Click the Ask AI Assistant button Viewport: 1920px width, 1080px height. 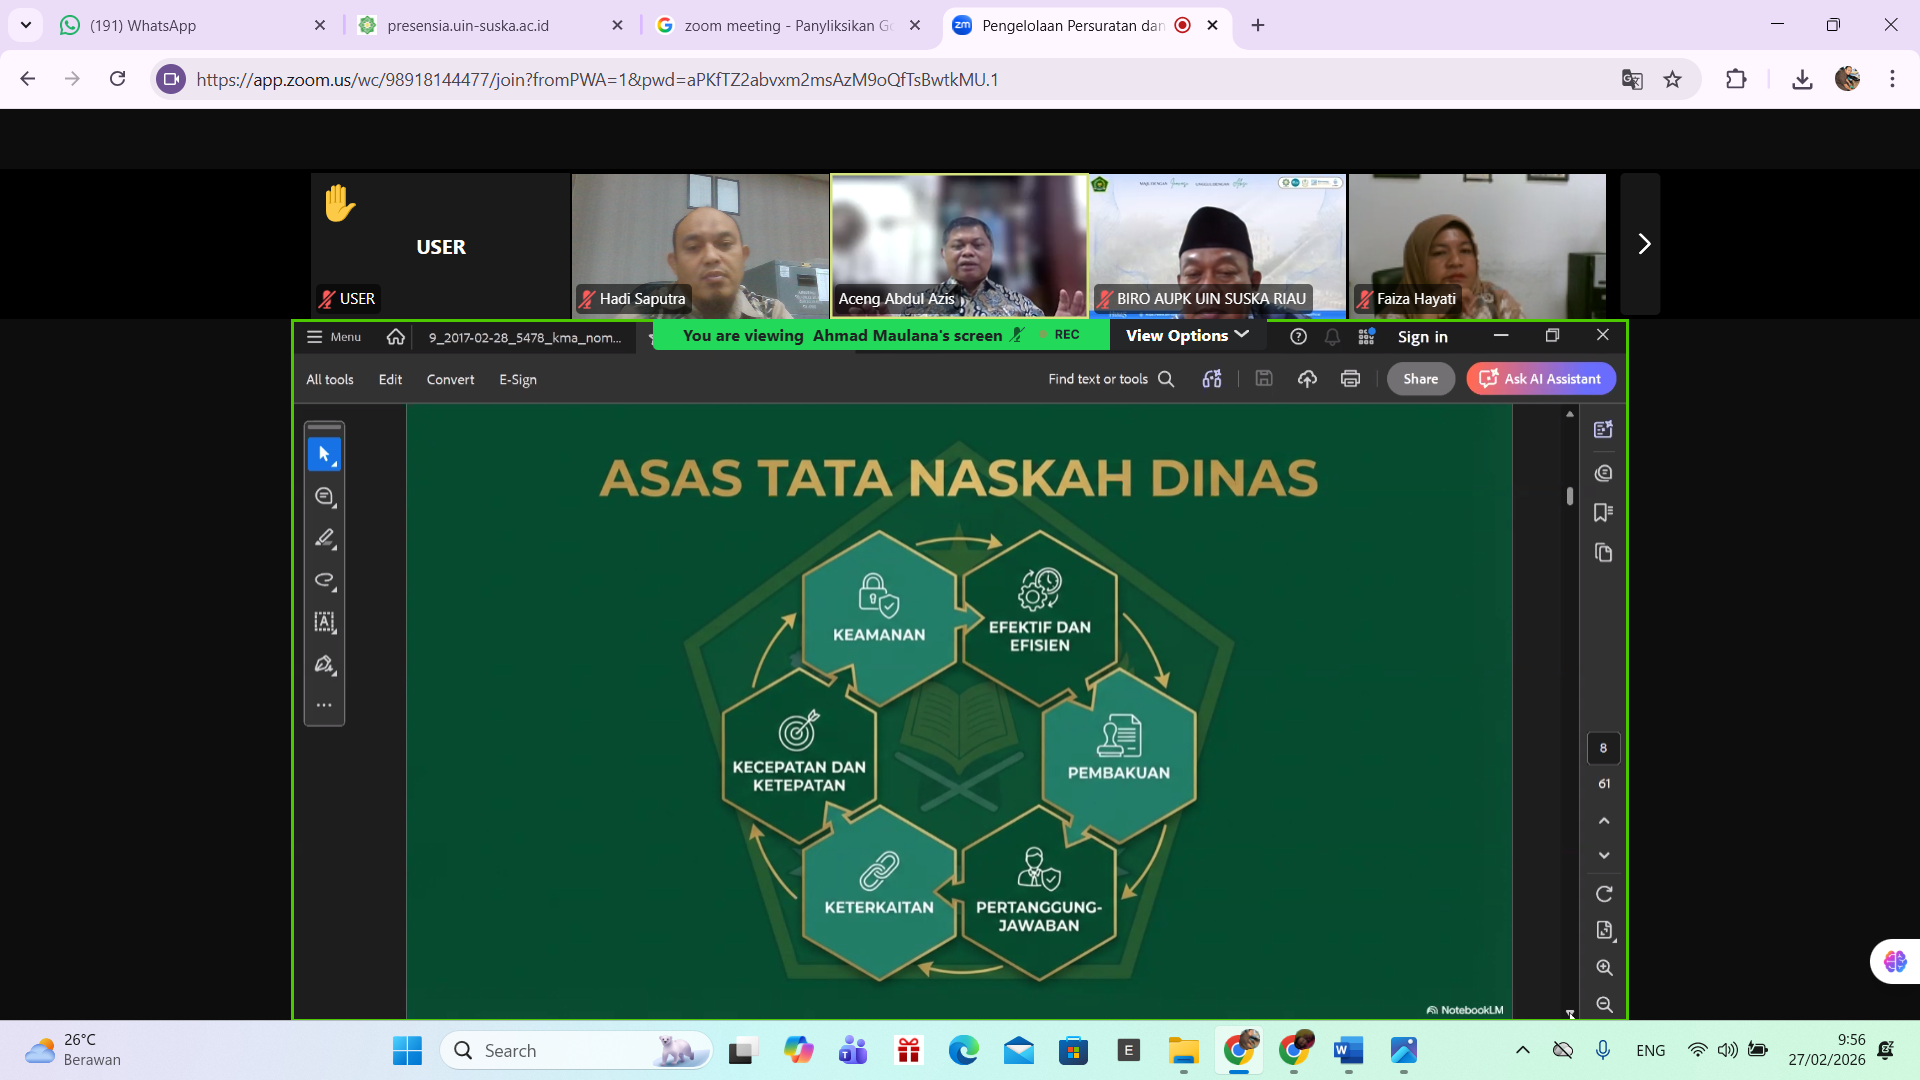coord(1540,379)
